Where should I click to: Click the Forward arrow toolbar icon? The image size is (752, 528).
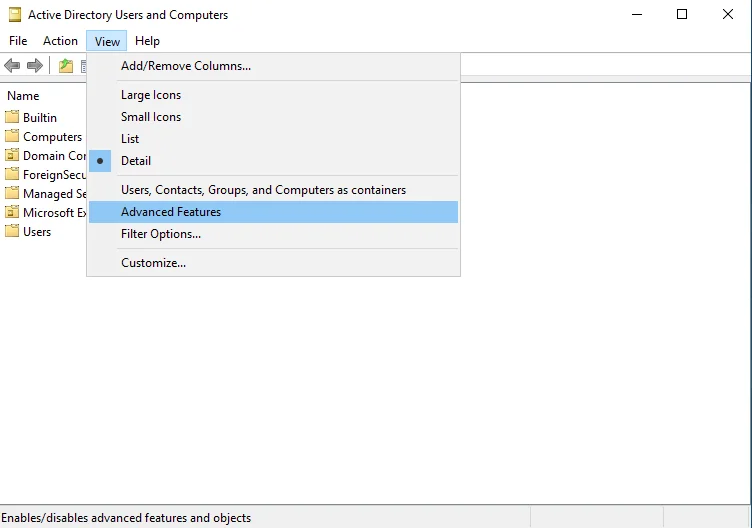pos(35,65)
